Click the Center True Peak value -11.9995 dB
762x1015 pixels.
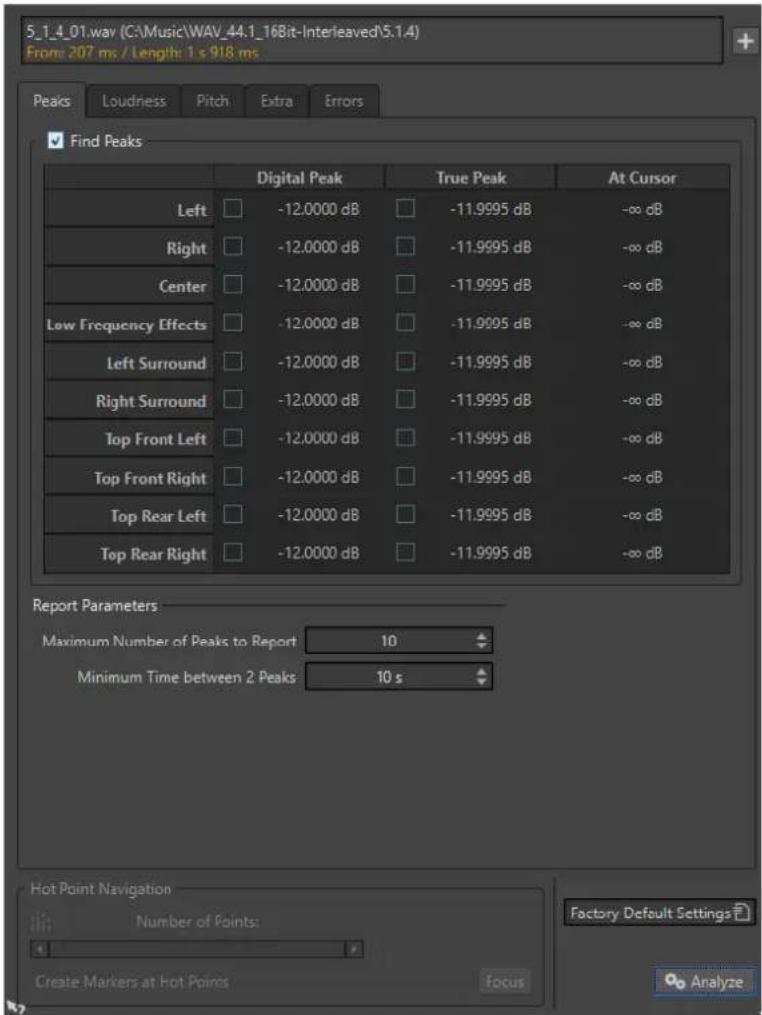coord(491,285)
